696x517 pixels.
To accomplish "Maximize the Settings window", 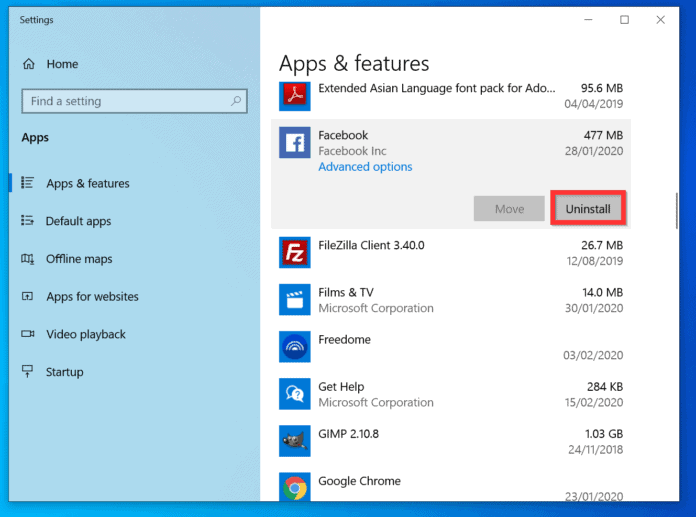I will pyautogui.click(x=625, y=20).
